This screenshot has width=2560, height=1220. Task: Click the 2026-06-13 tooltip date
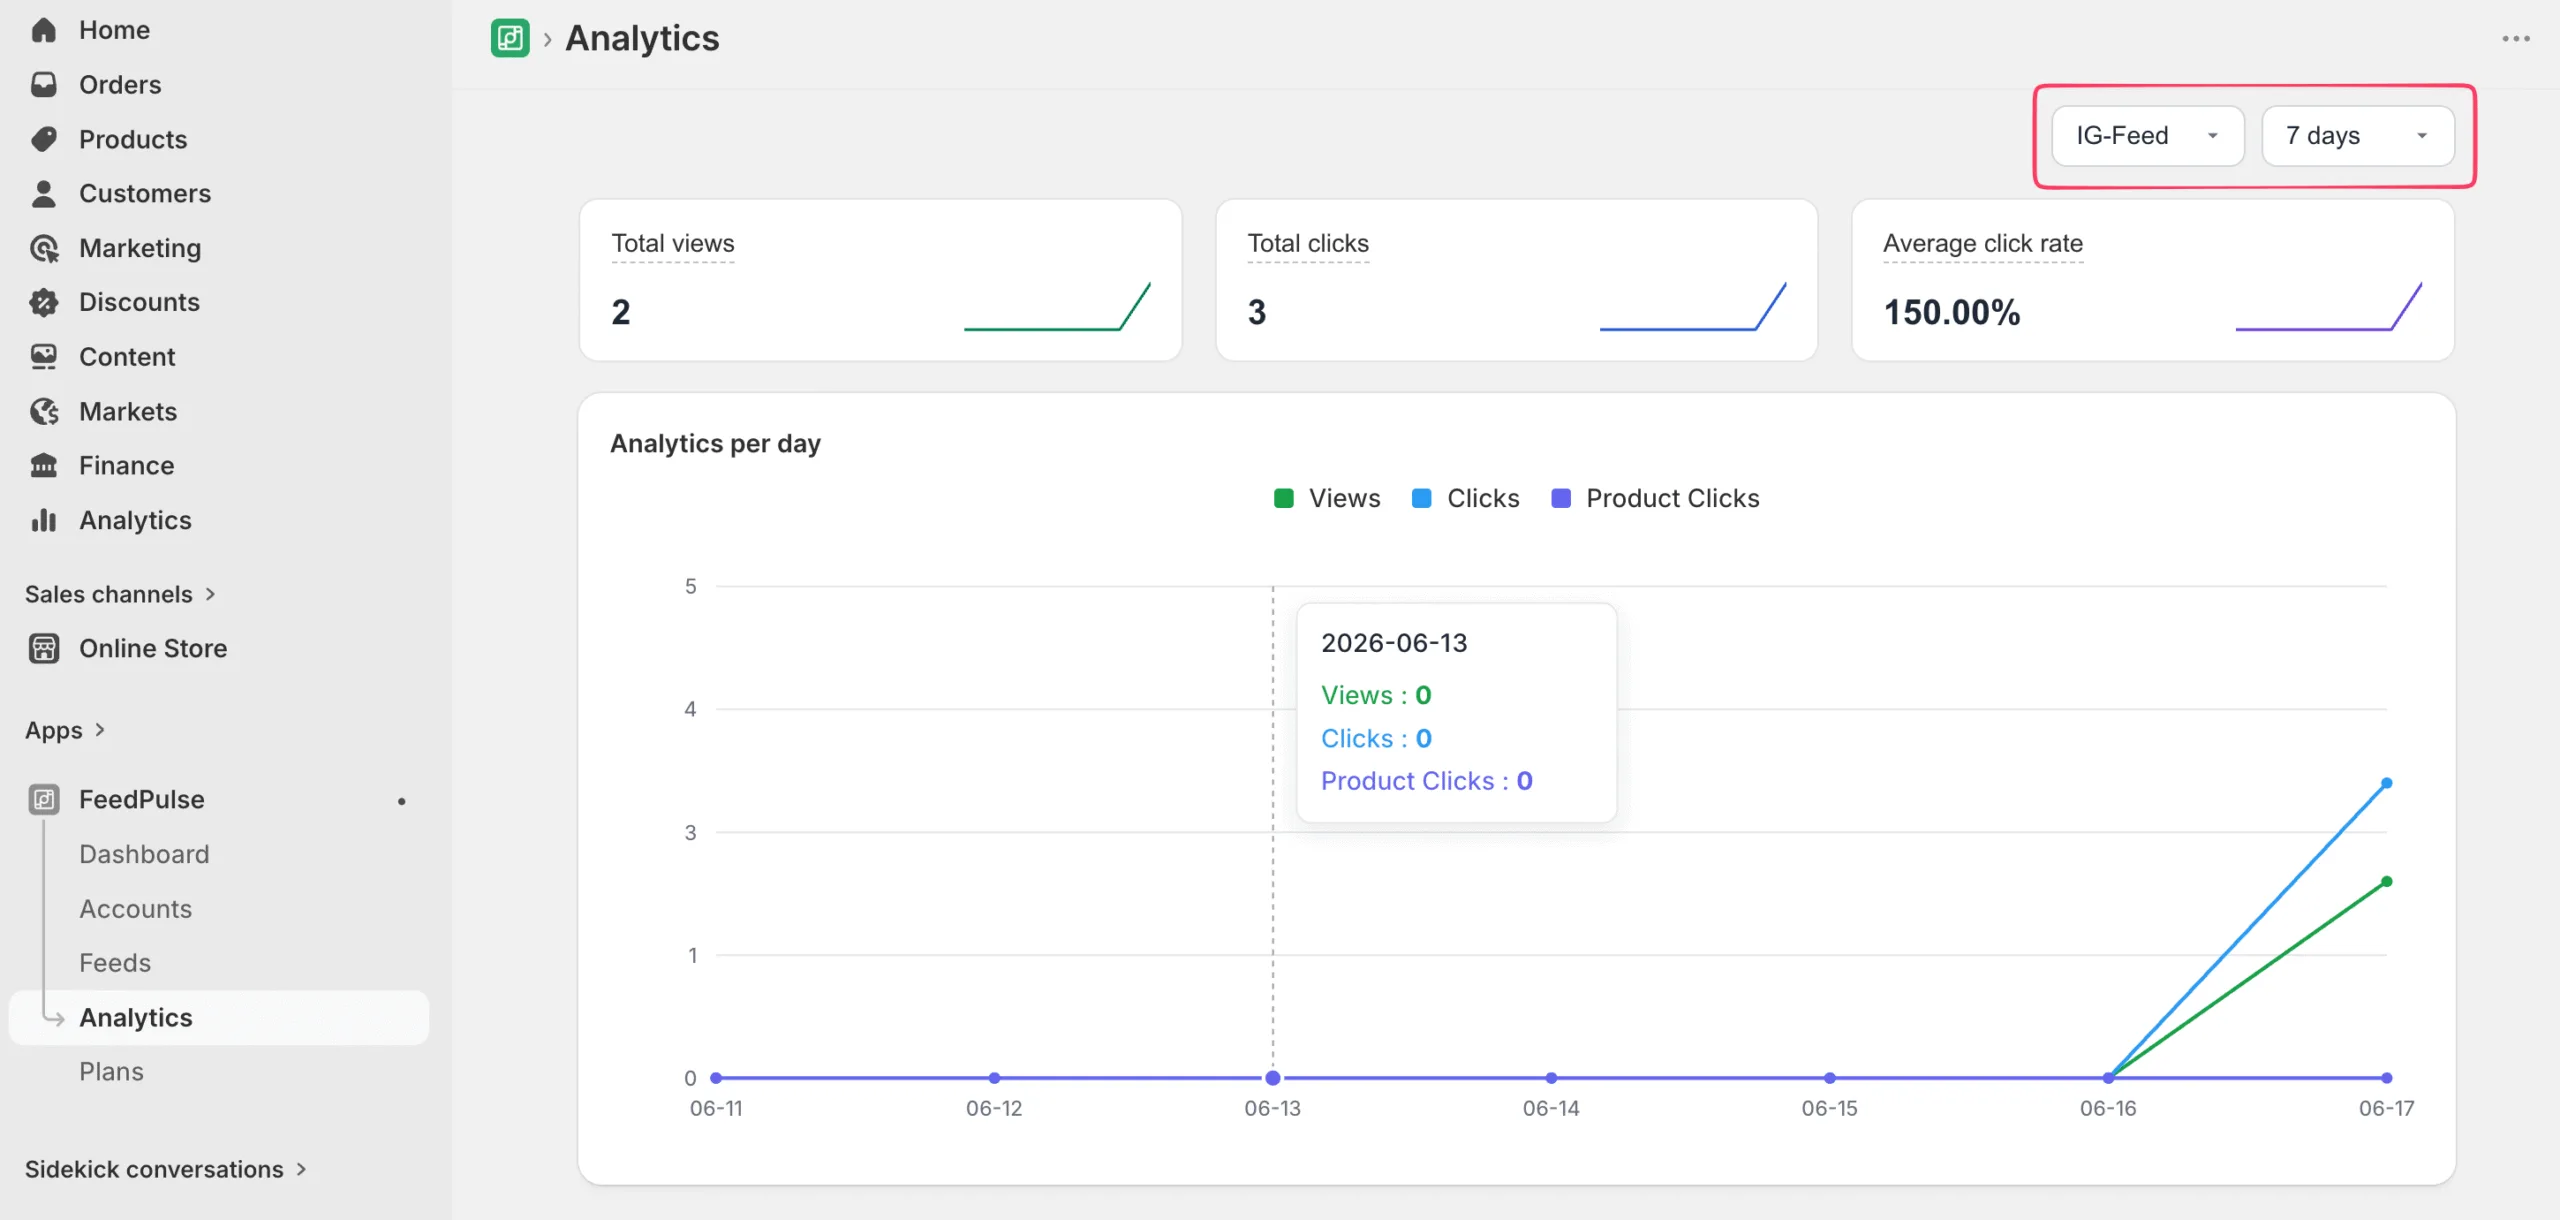click(1394, 643)
